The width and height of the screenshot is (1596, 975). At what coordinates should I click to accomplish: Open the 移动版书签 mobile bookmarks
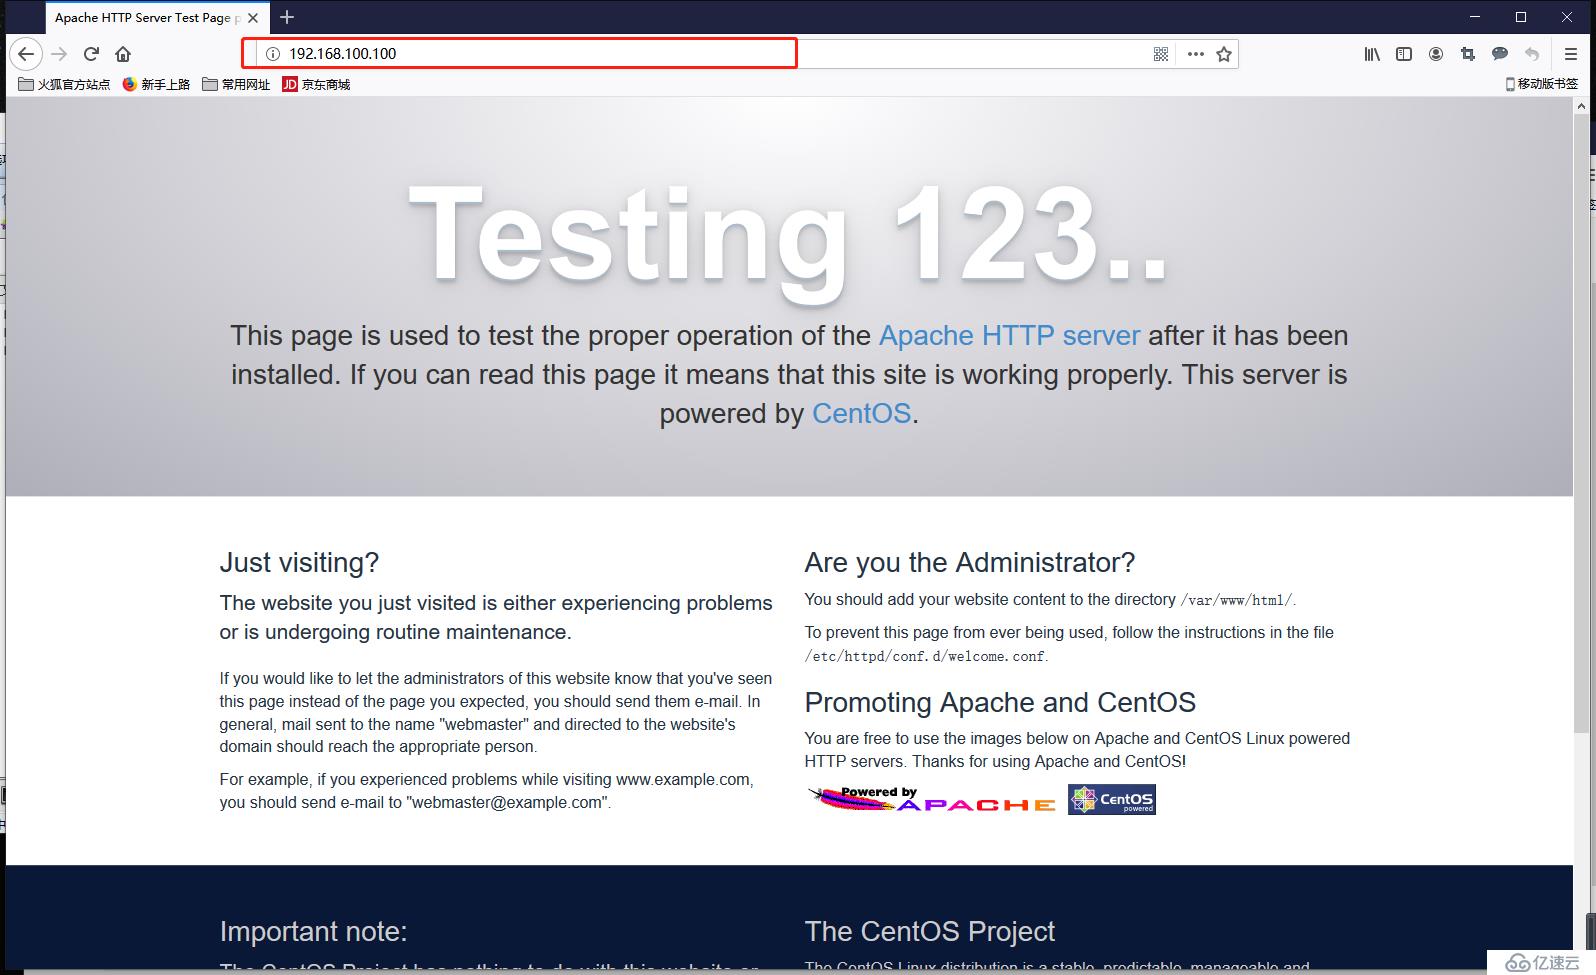(x=1542, y=84)
